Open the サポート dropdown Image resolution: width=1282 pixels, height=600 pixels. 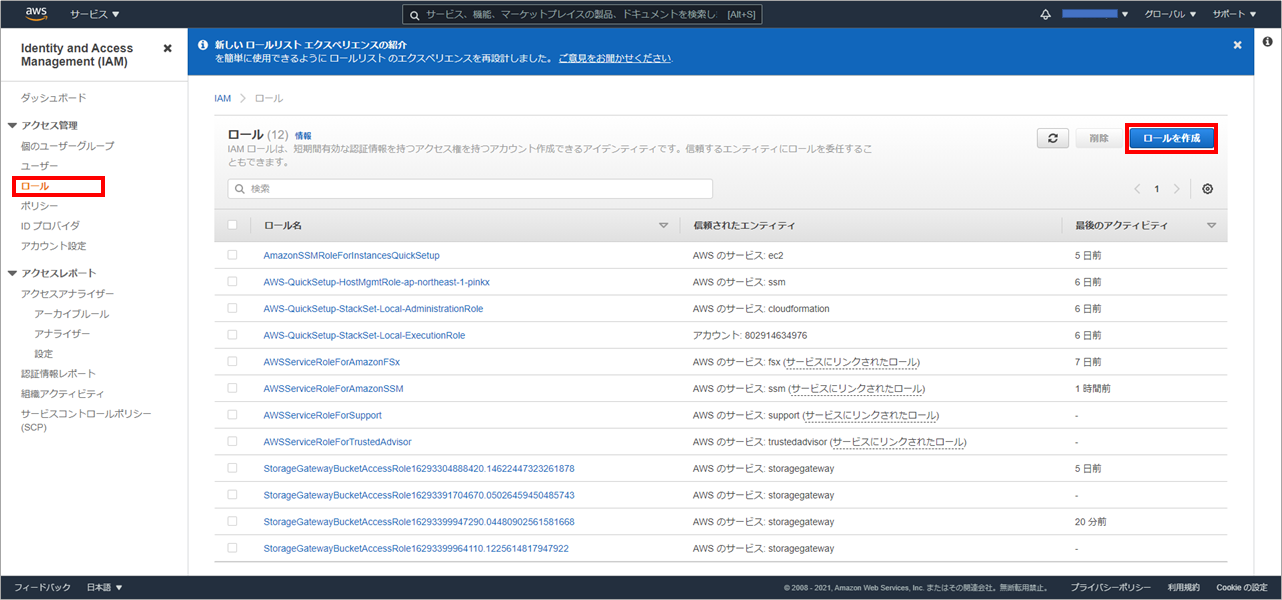tap(1235, 14)
